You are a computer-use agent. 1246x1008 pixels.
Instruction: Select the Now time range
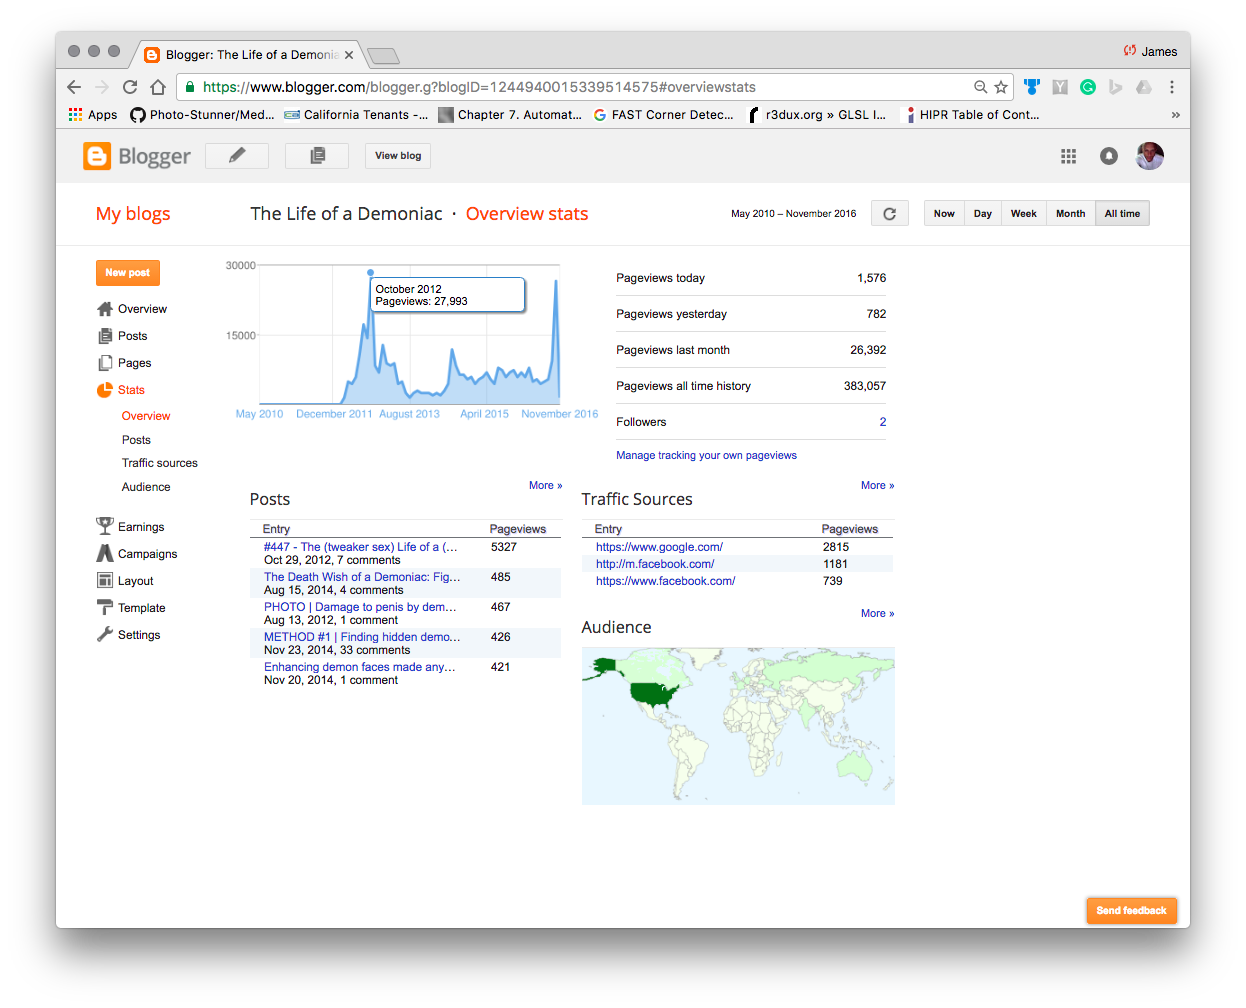(944, 213)
